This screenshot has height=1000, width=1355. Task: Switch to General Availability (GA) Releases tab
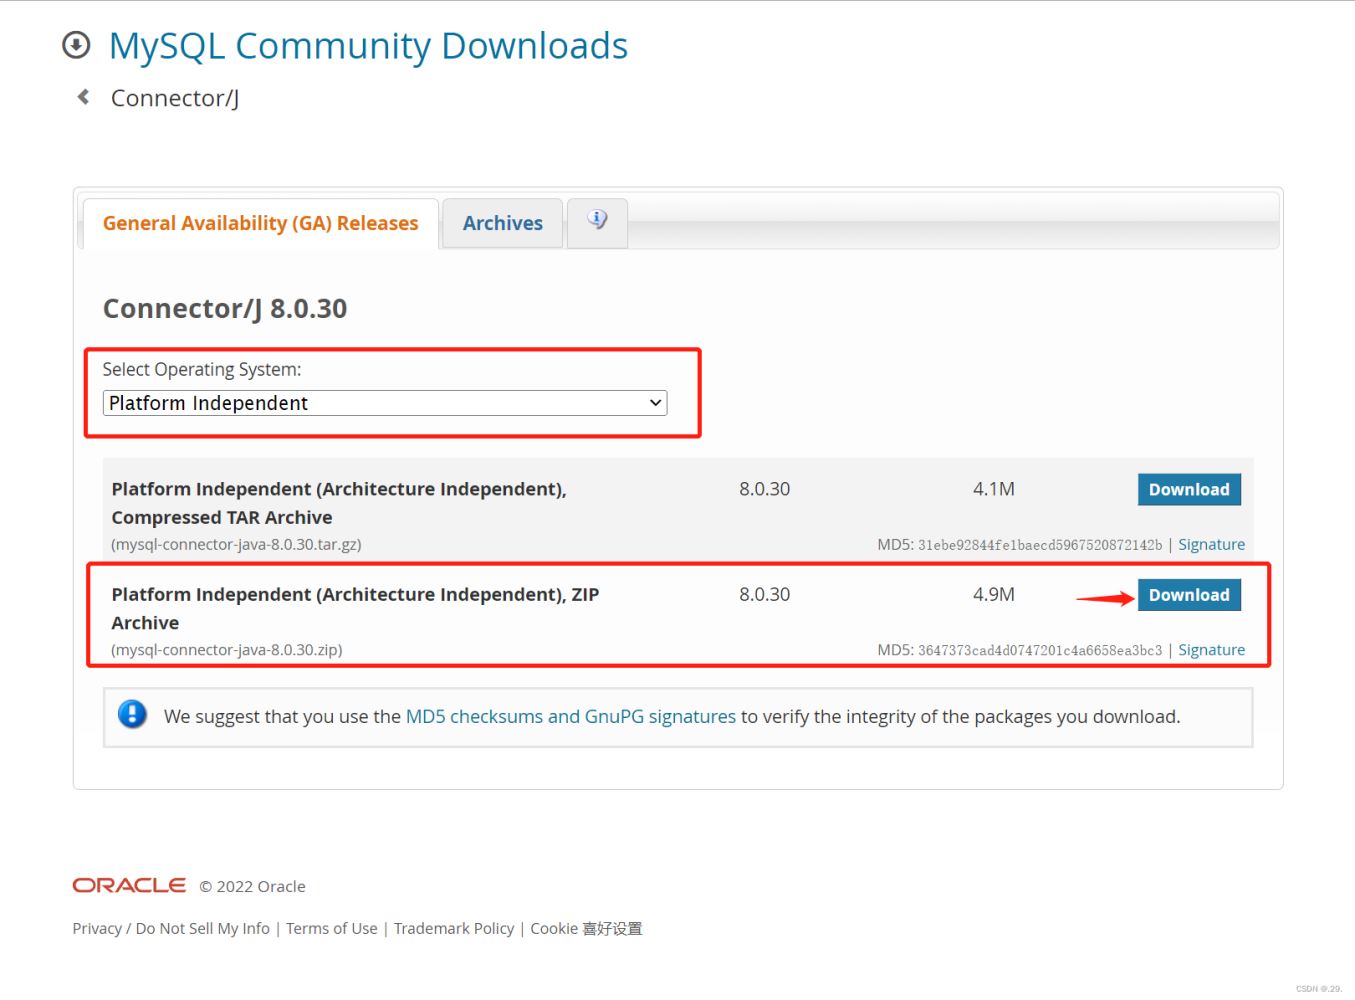261,223
